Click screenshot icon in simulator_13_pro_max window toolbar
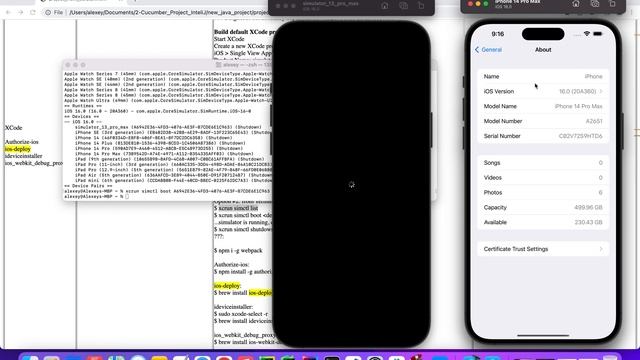 pos(403,6)
